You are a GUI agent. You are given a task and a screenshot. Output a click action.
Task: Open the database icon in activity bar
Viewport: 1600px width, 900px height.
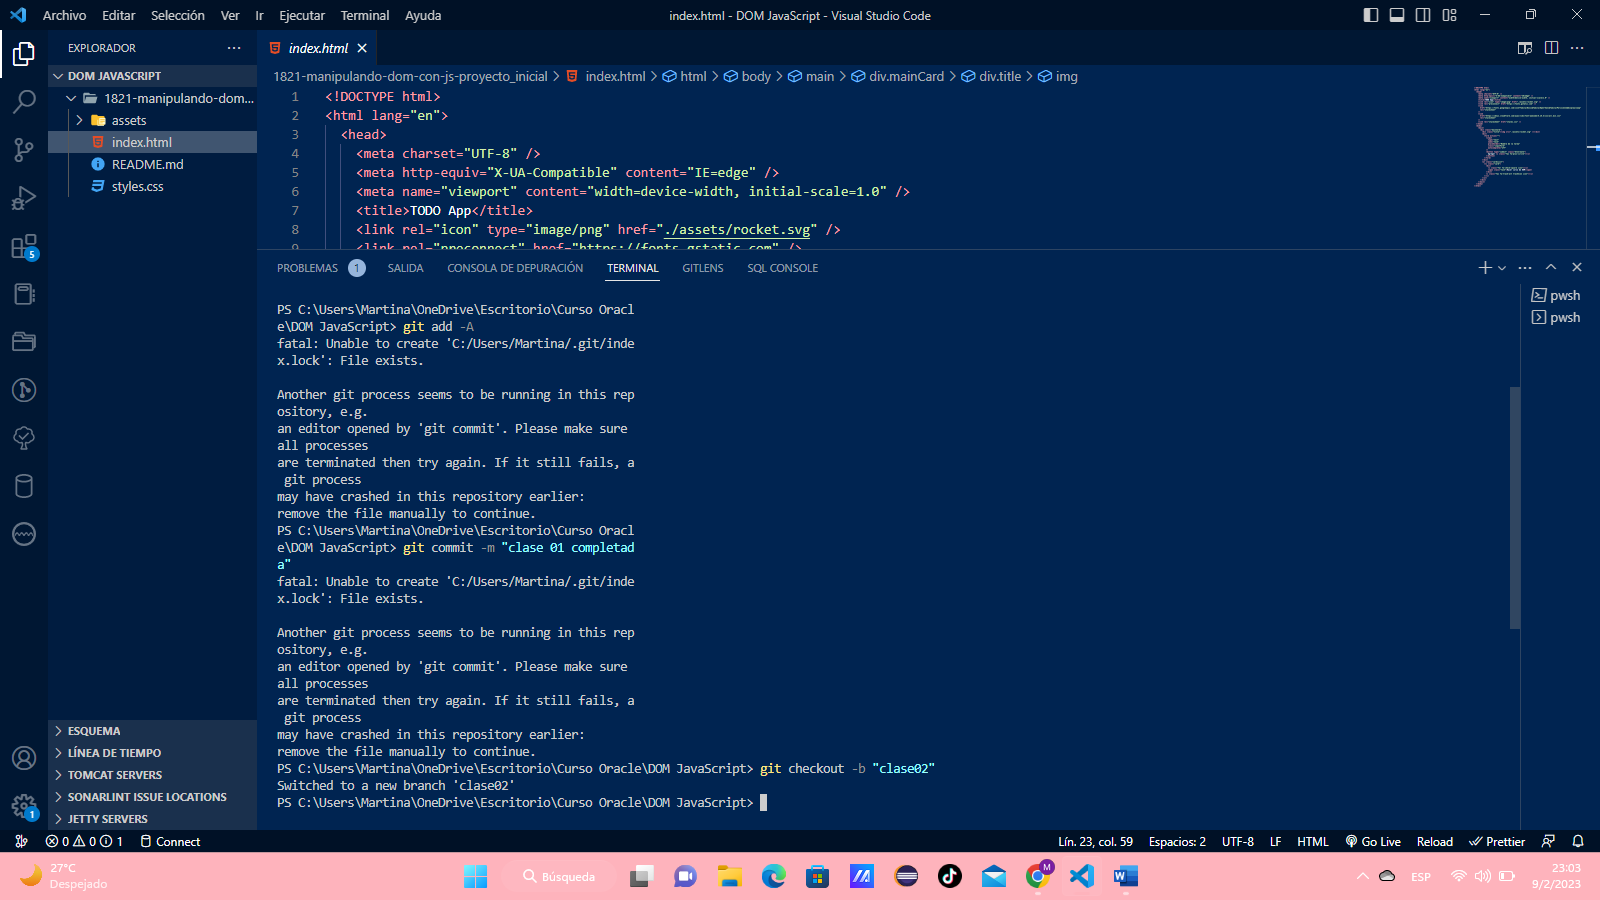pyautogui.click(x=24, y=486)
